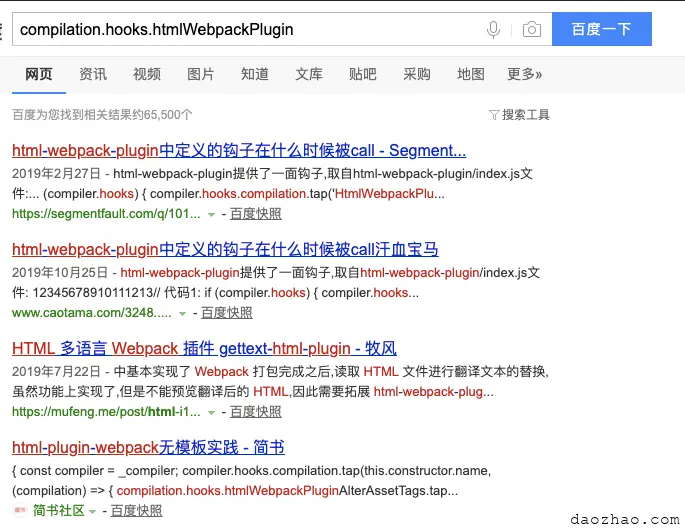This screenshot has height=529, width=685.
Task: Expand dropdown arrow next to segmentfault URL
Action: 211,214
